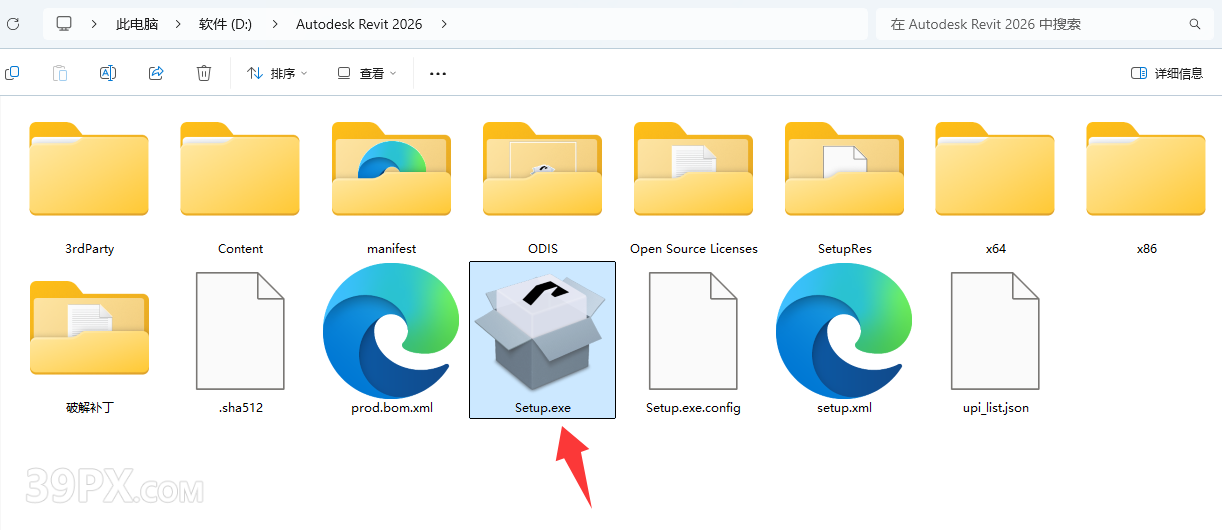Expand the chevron after 软件 (D:)

[274, 24]
